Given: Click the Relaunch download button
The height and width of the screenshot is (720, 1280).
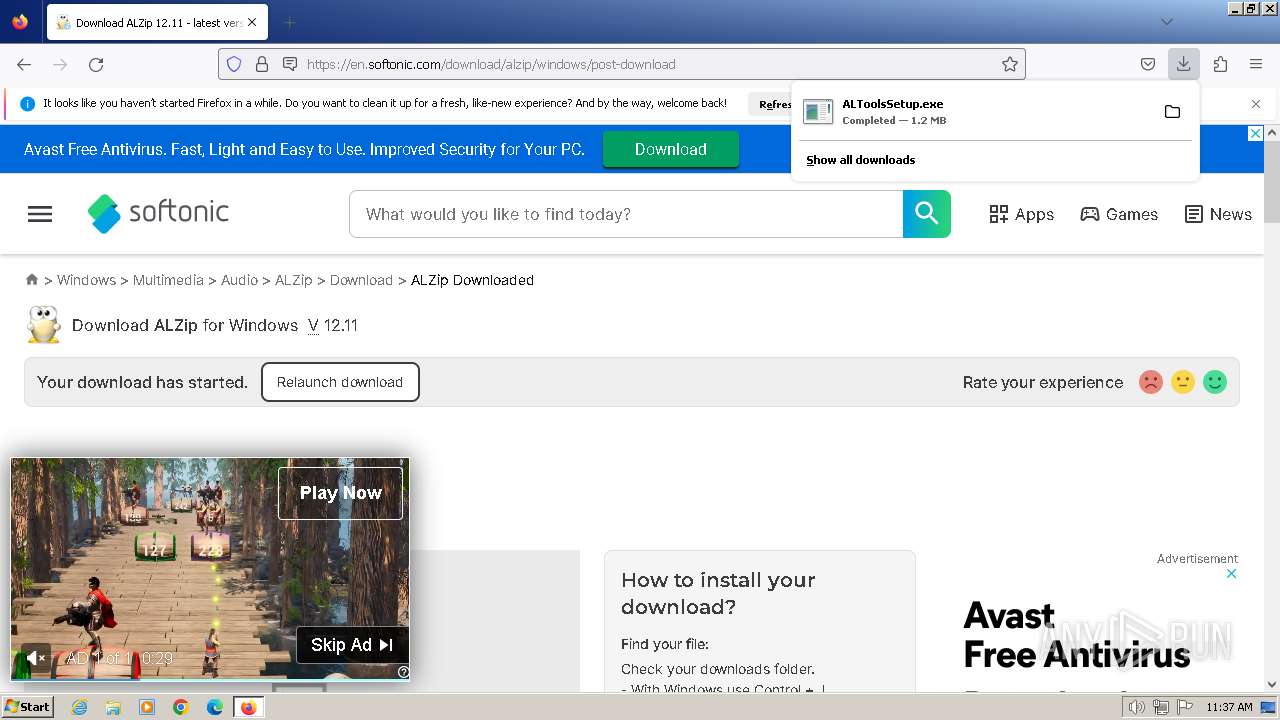Looking at the screenshot, I should click(340, 382).
